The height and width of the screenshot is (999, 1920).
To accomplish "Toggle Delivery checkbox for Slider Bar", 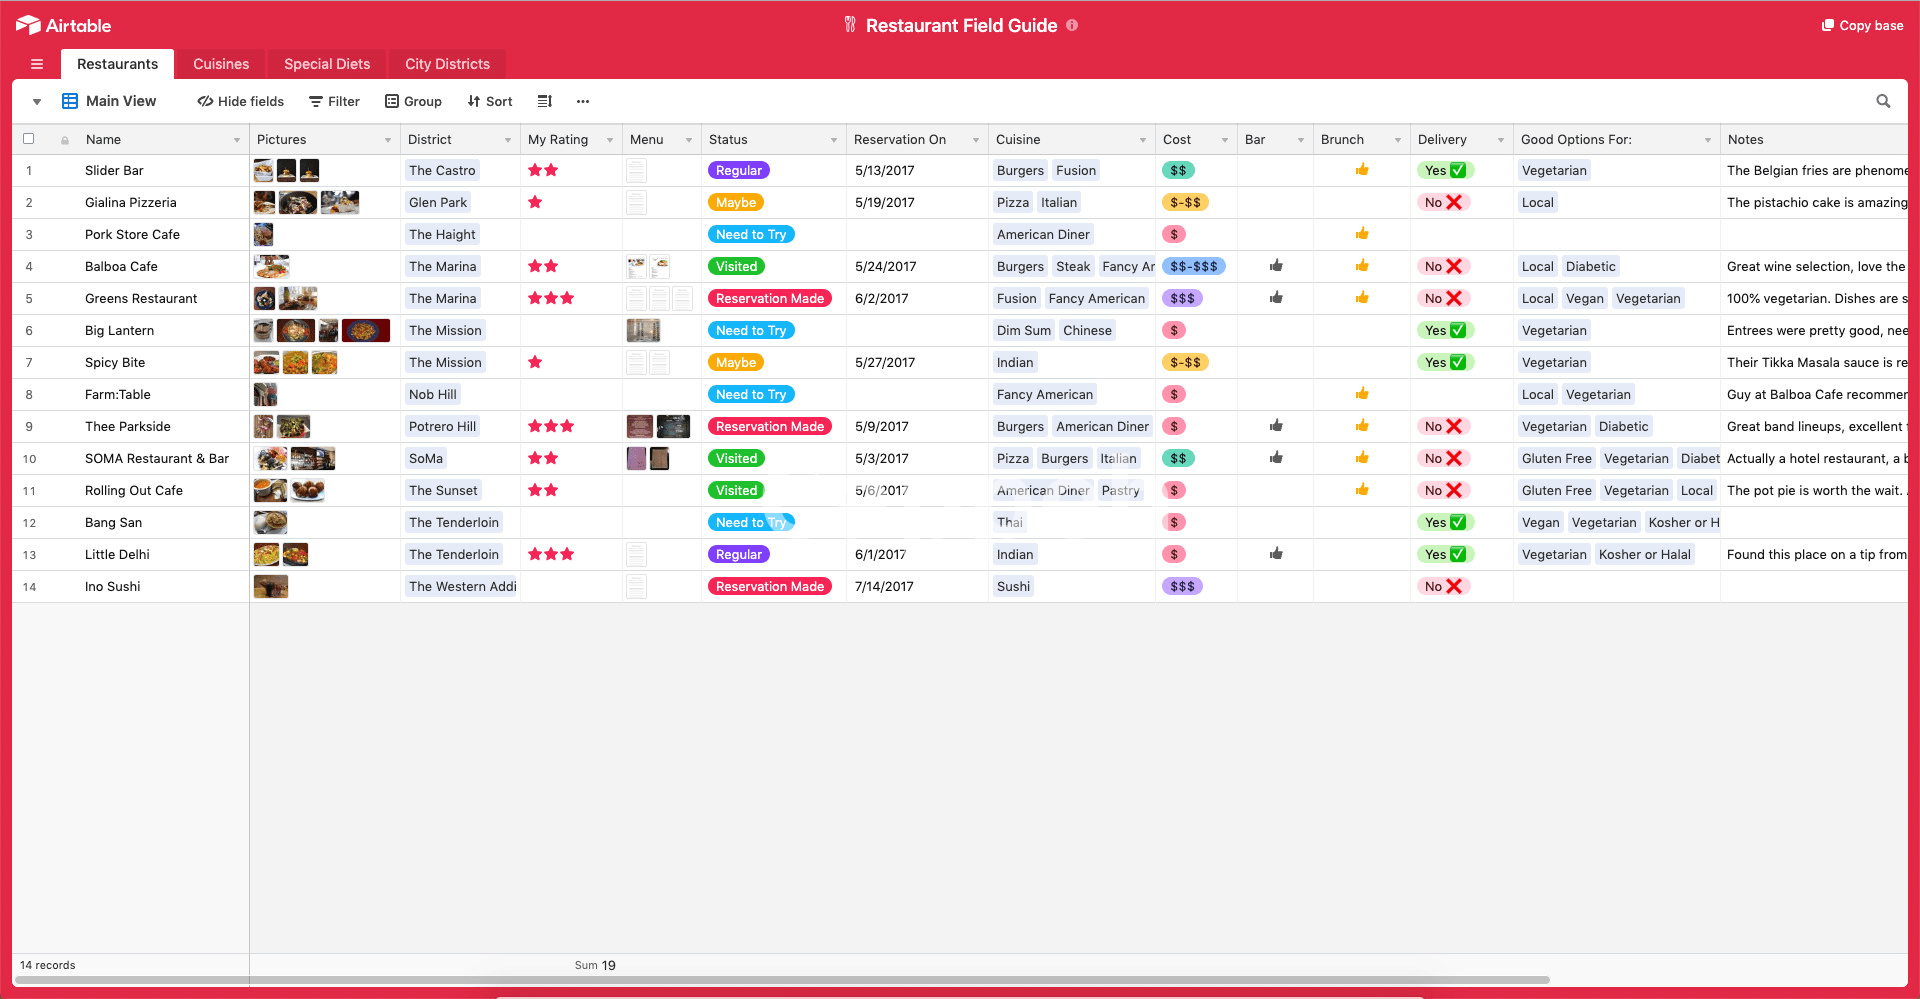I will pos(1457,170).
